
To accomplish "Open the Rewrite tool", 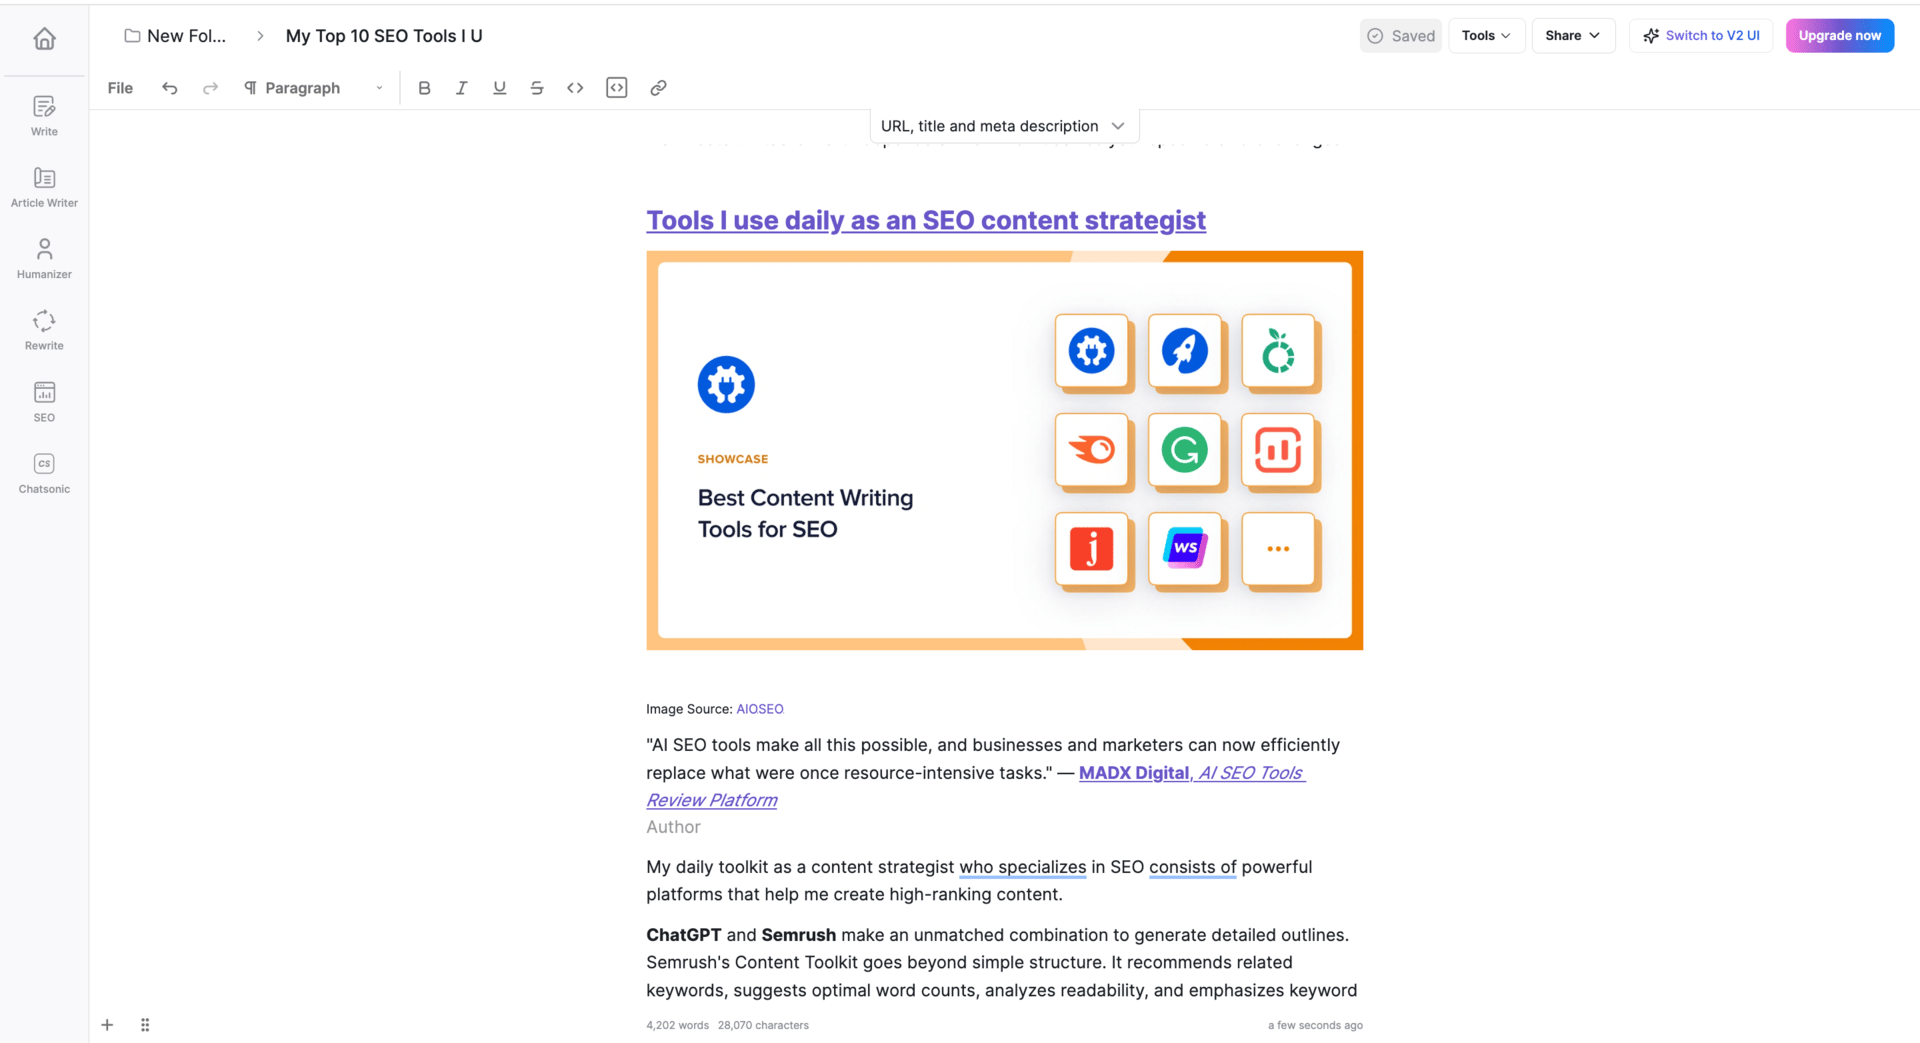I will (x=44, y=330).
